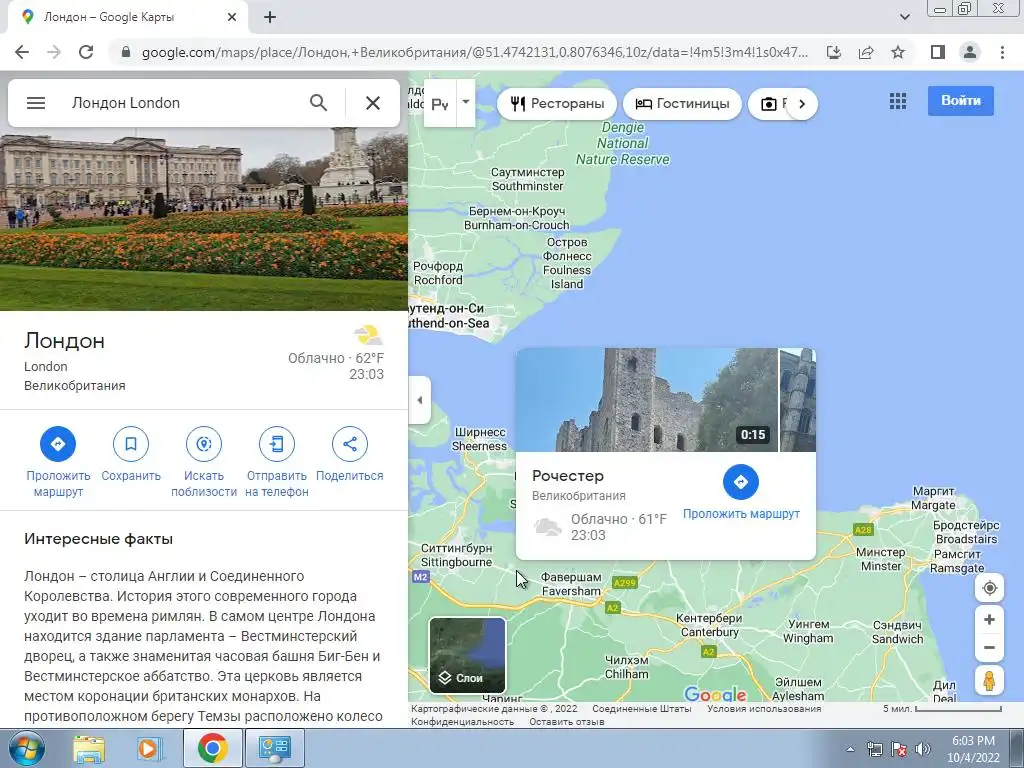Click the Соединенные Штаты link
The image size is (1024, 768).
(641, 709)
